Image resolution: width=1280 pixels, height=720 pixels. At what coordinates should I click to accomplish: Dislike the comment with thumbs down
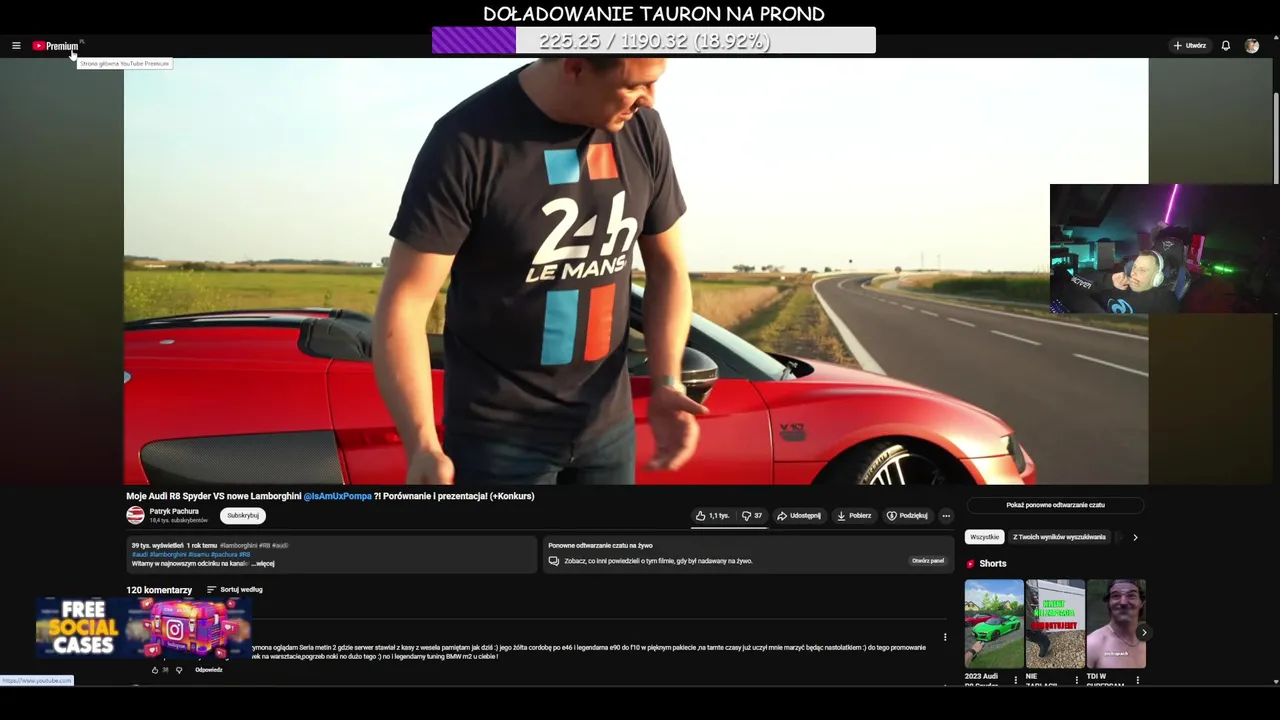(179, 670)
